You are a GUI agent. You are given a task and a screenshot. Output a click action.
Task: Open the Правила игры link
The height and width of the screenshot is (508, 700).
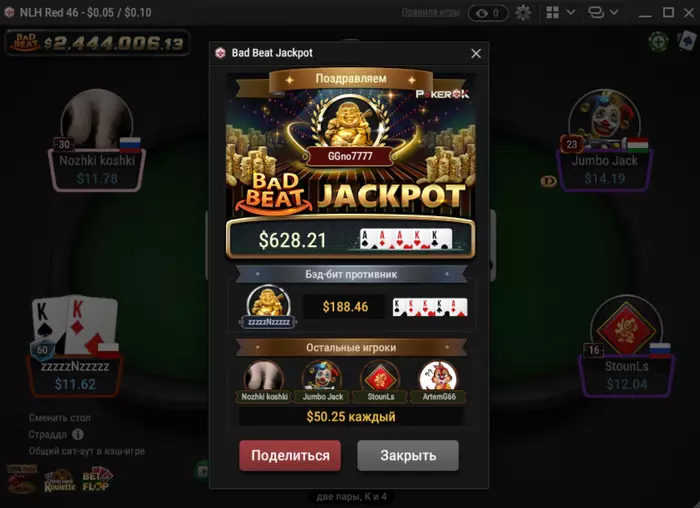pos(430,12)
